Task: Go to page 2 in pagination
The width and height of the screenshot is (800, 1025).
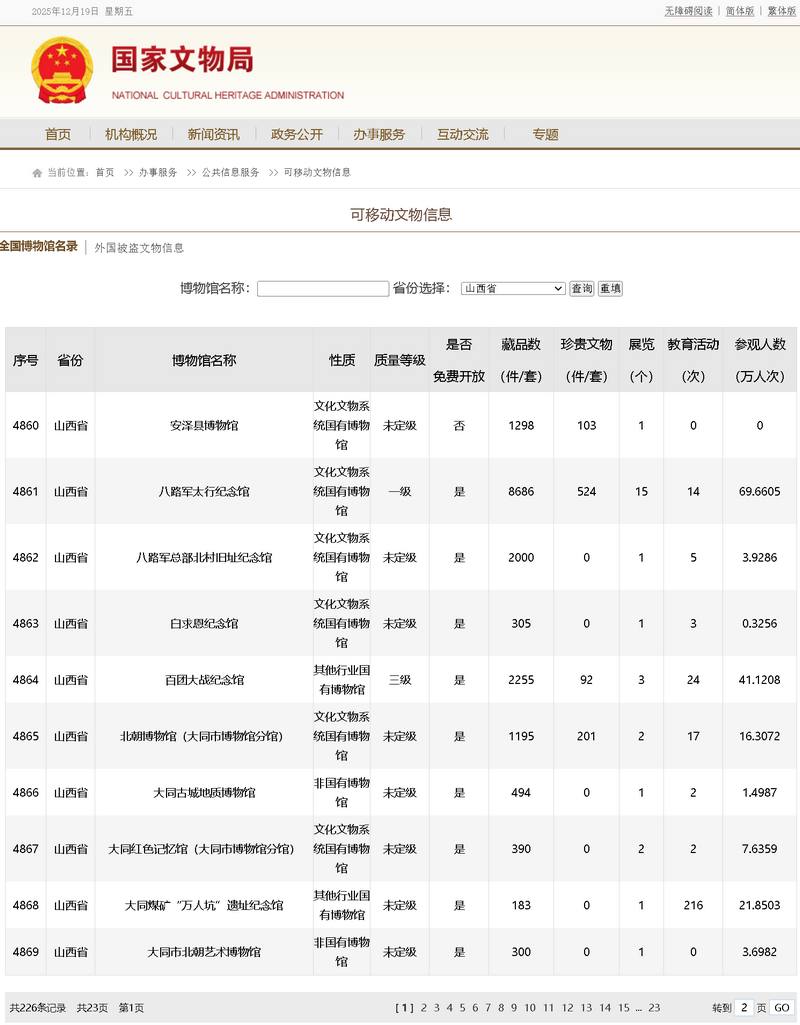Action: point(424,1008)
